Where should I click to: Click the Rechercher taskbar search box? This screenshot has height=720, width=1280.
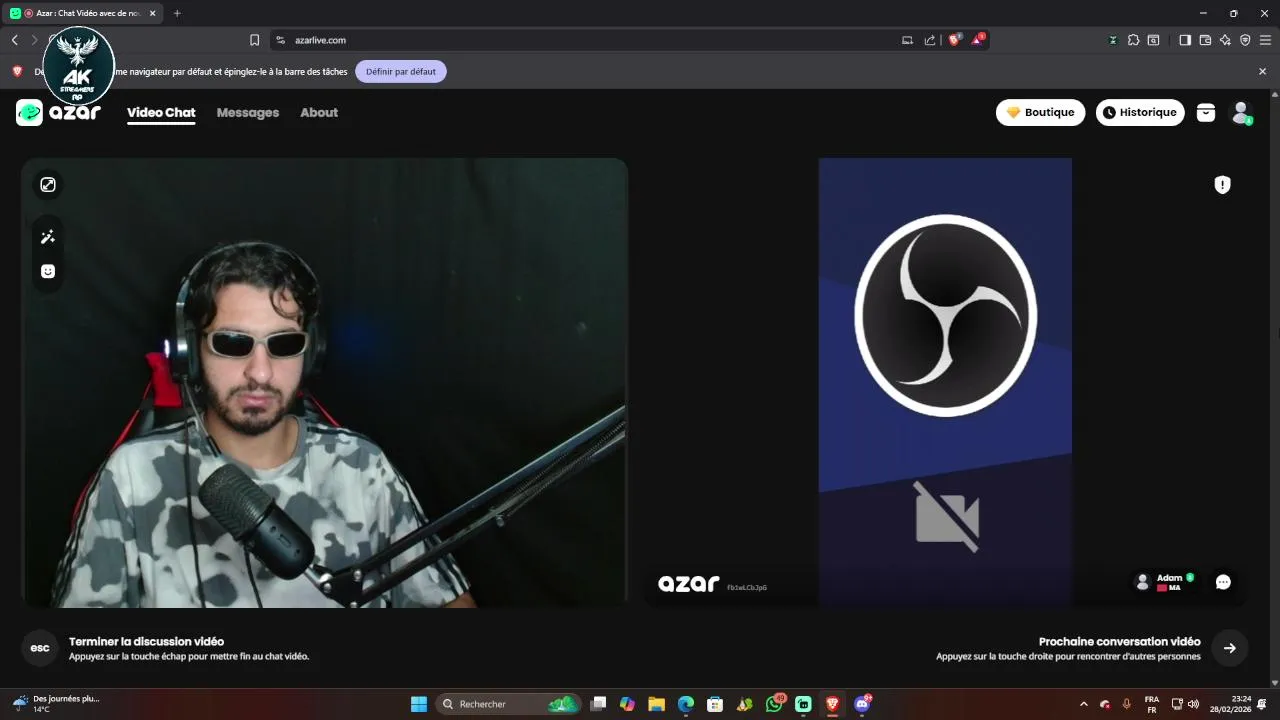click(x=509, y=704)
